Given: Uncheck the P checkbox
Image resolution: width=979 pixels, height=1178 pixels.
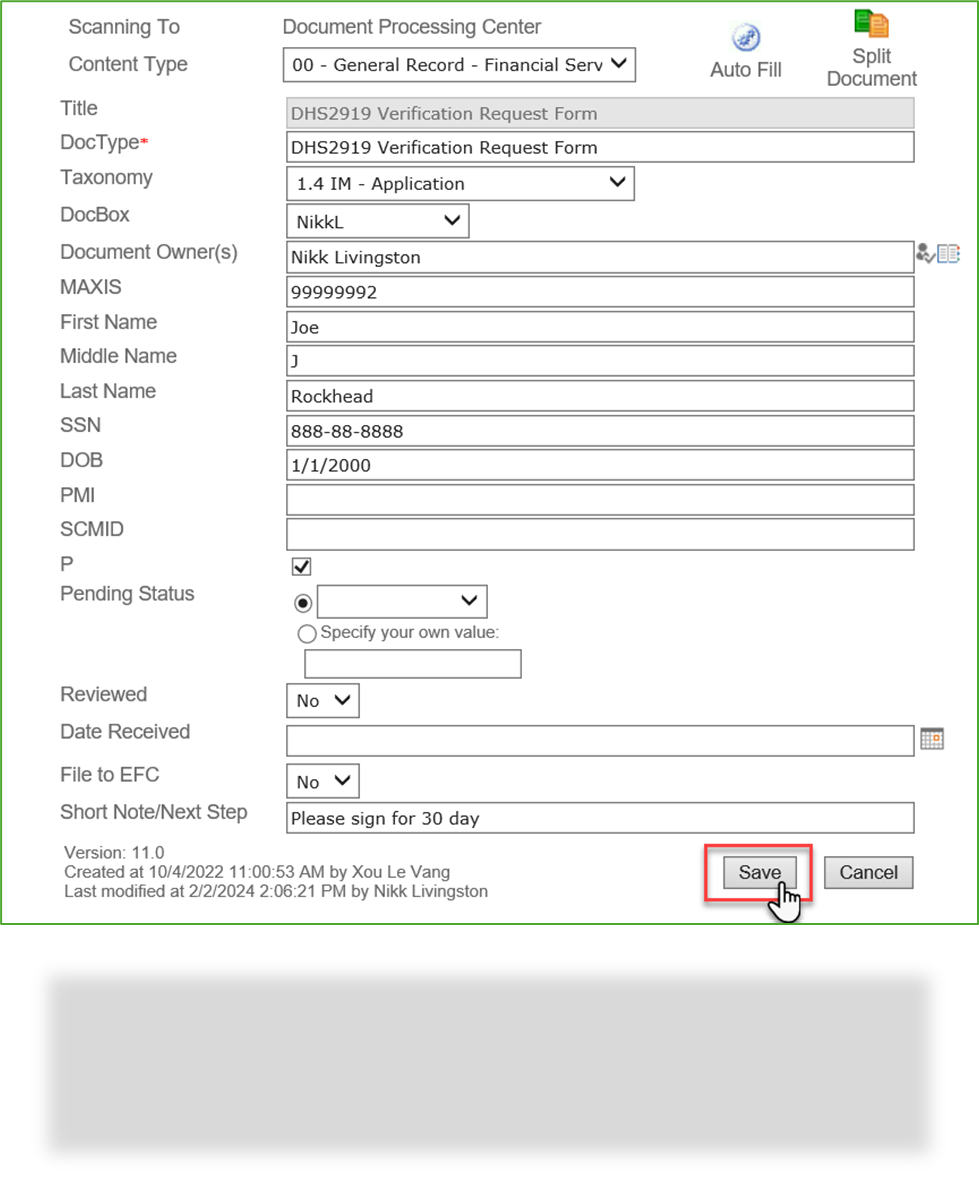Looking at the screenshot, I should [300, 566].
